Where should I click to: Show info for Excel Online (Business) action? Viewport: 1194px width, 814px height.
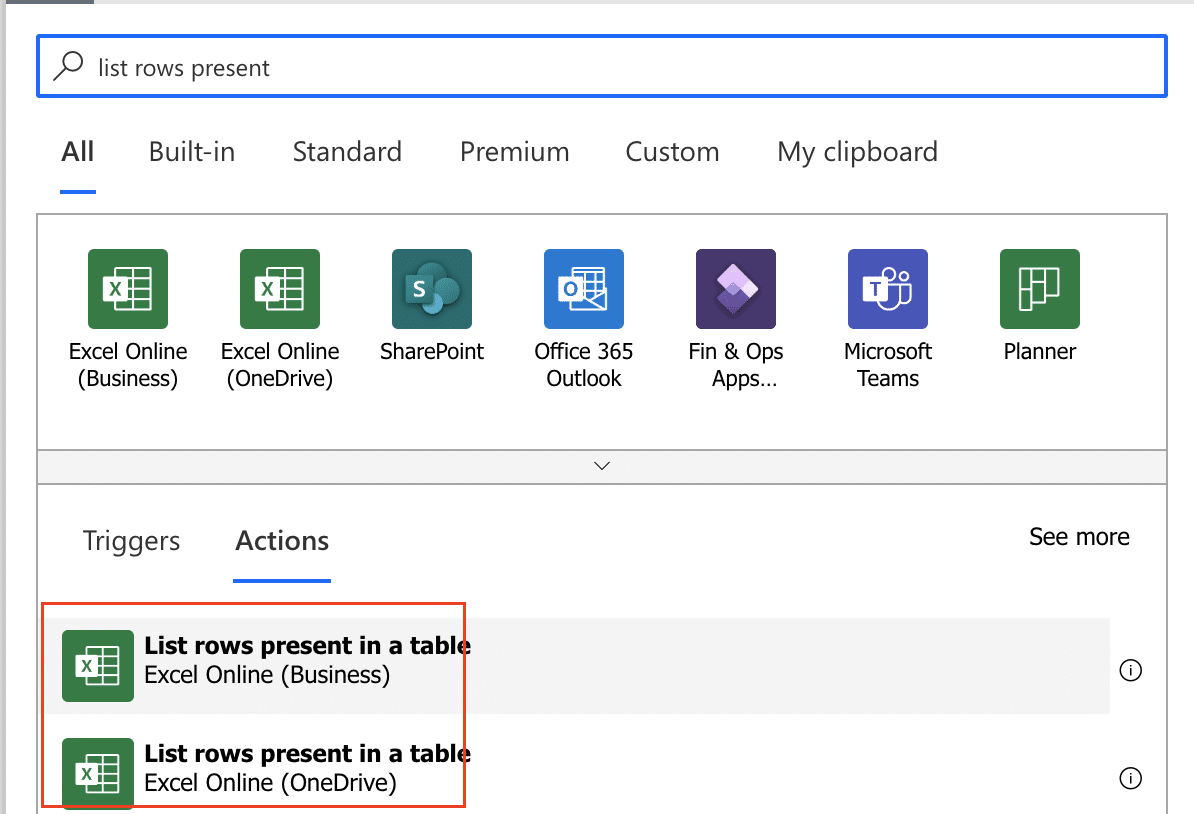click(x=1131, y=670)
